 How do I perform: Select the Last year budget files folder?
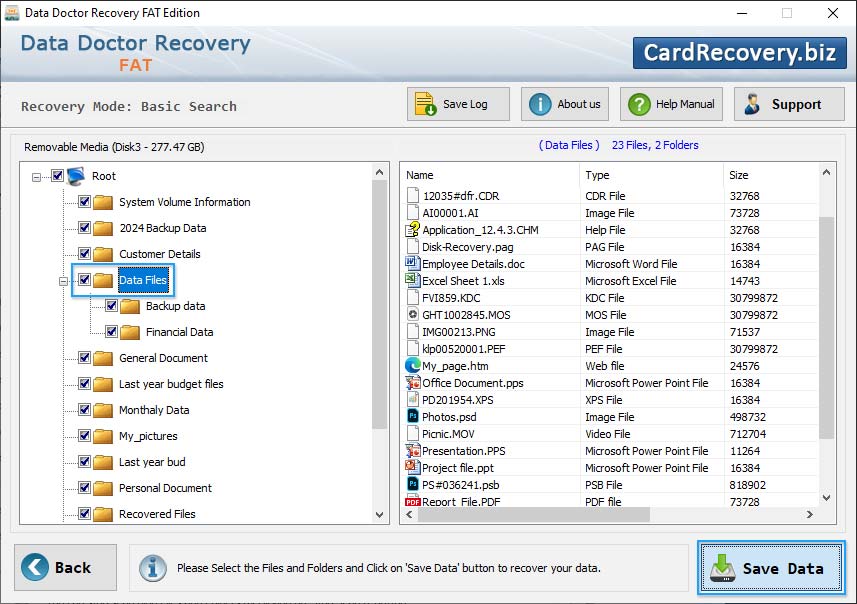tap(171, 384)
